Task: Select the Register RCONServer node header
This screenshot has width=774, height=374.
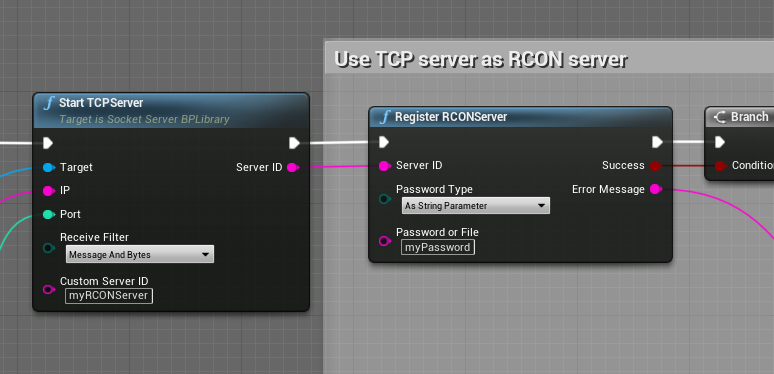Action: coord(520,117)
